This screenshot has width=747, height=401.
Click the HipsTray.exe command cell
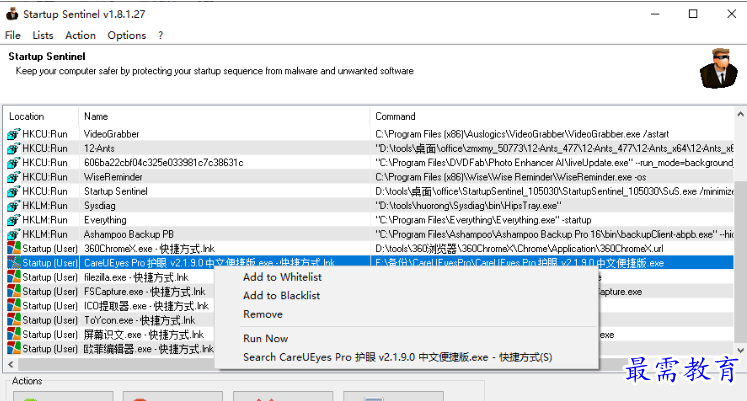click(x=468, y=206)
